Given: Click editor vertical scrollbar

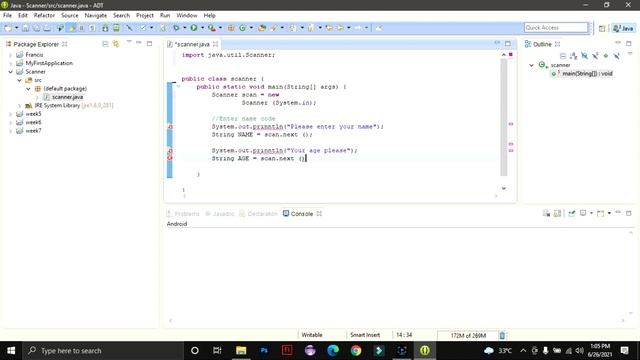Looking at the screenshot, I should tap(504, 118).
